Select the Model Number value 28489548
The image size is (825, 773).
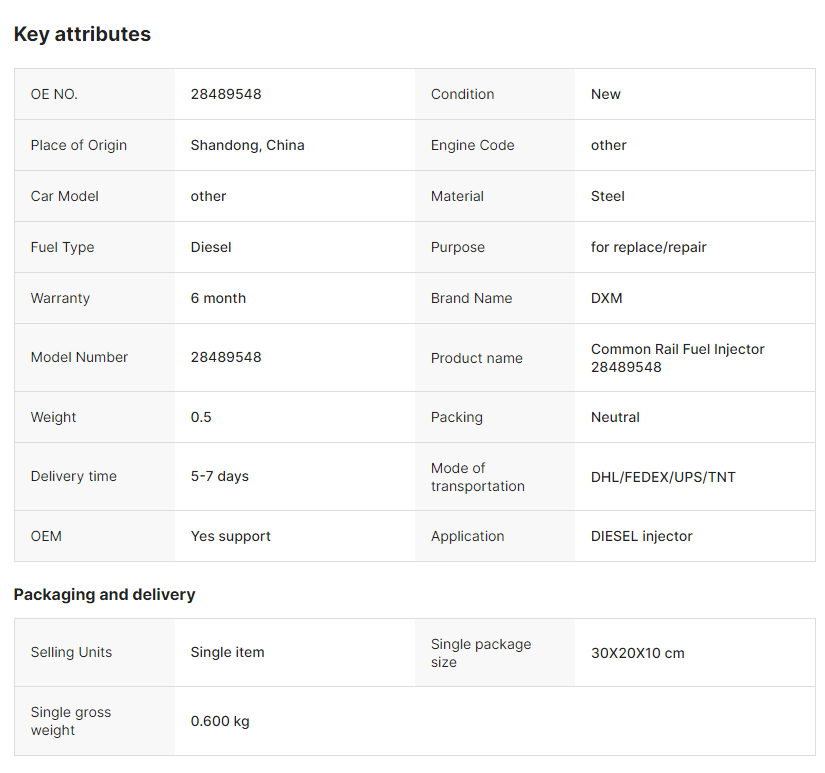(x=226, y=357)
